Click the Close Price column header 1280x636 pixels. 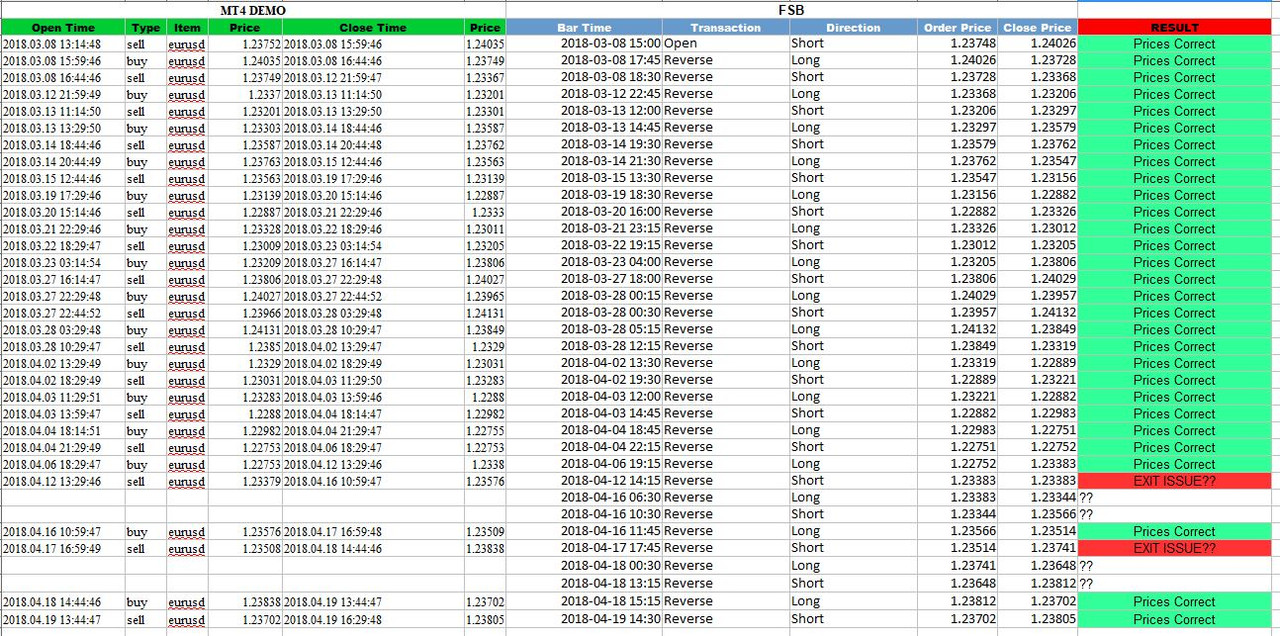tap(1037, 28)
